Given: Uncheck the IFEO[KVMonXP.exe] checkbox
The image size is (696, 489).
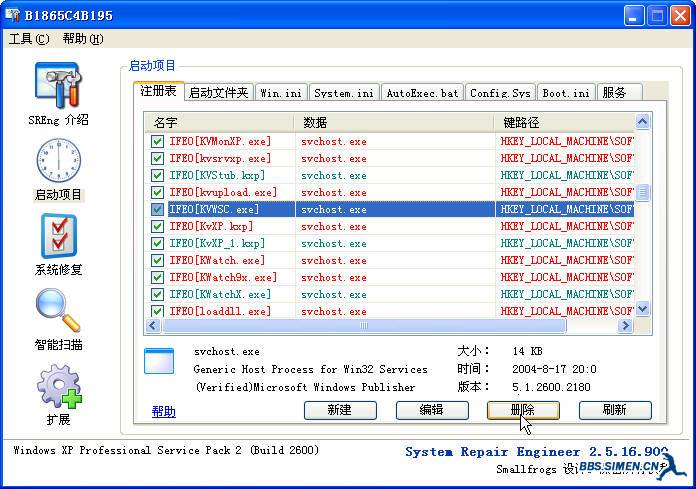Looking at the screenshot, I should (x=157, y=142).
